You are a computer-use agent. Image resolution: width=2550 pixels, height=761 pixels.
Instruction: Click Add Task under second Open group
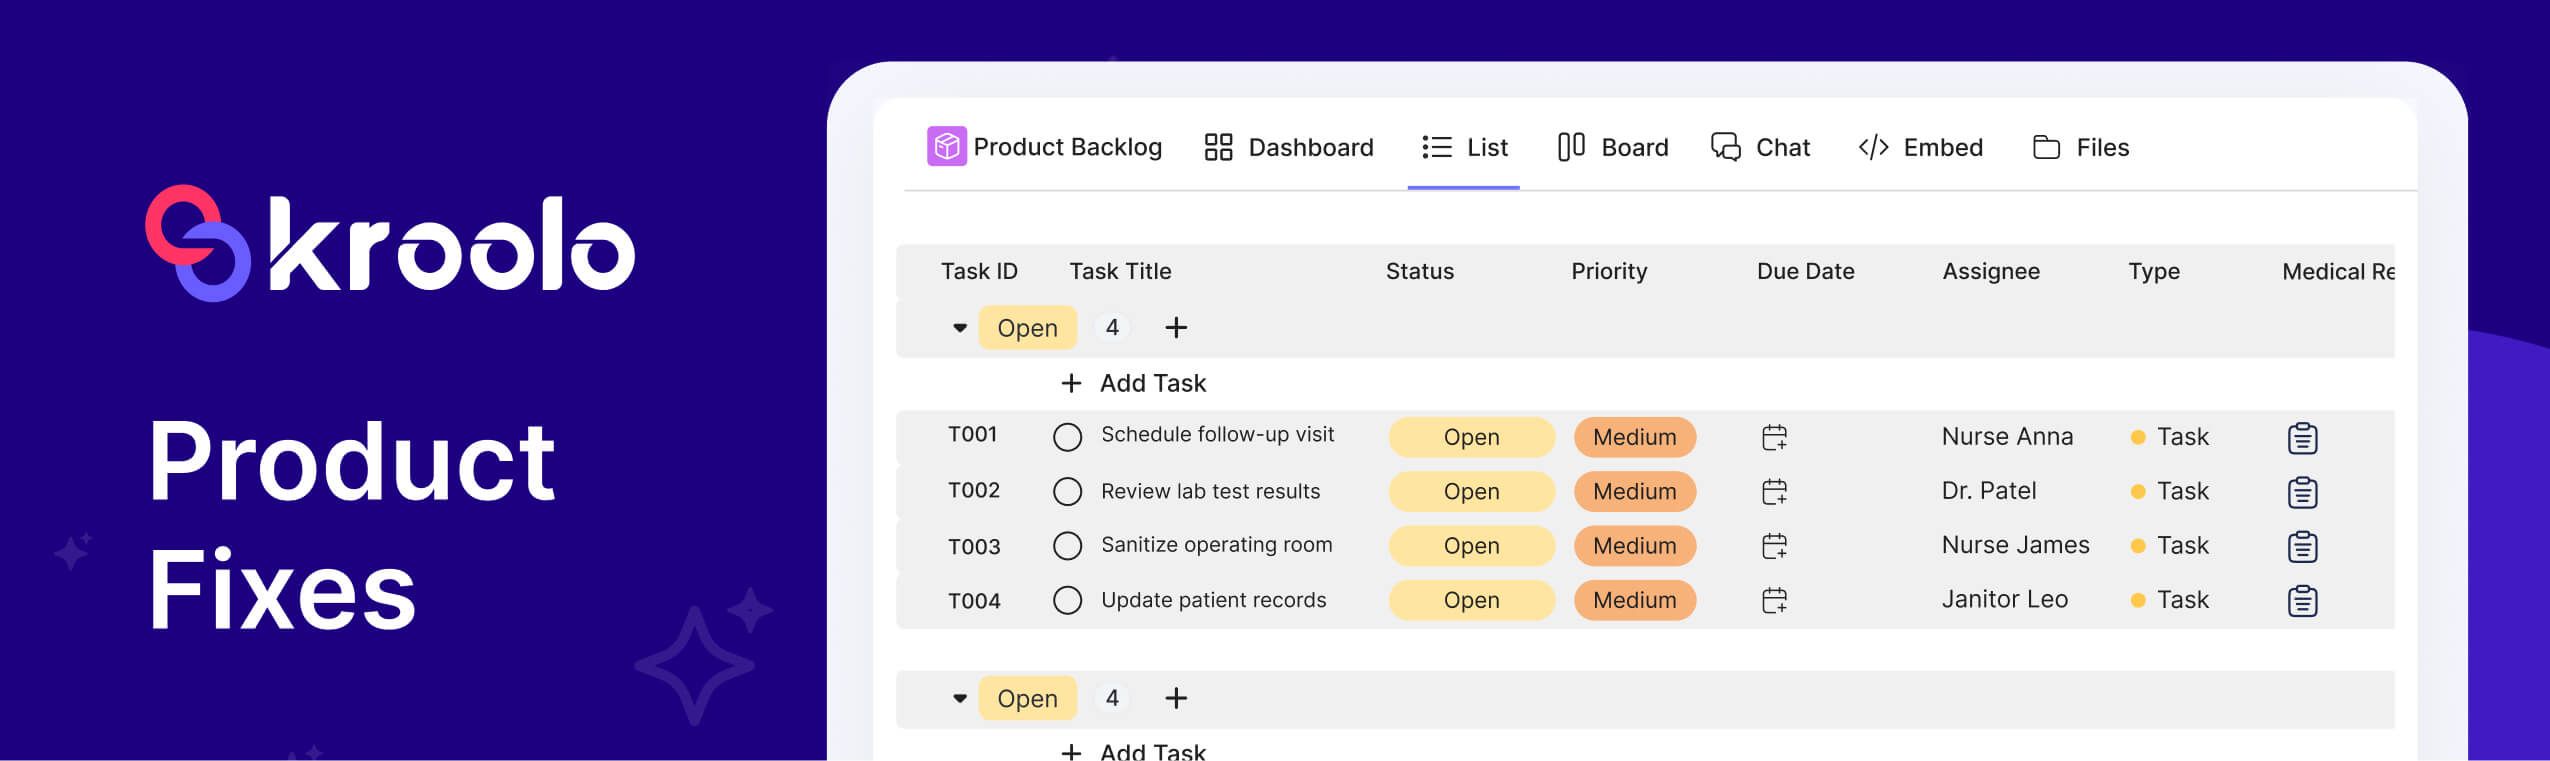1133,751
